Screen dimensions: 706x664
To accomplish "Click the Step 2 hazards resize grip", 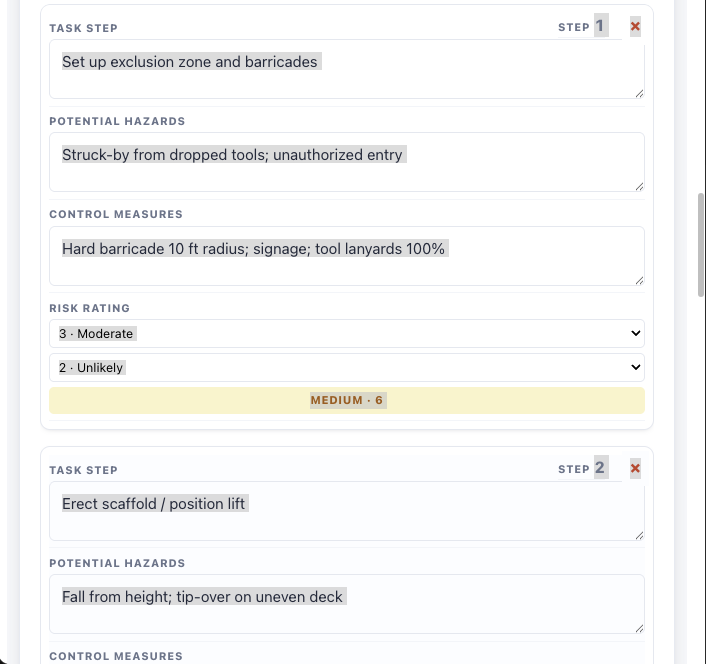I will tap(639, 629).
